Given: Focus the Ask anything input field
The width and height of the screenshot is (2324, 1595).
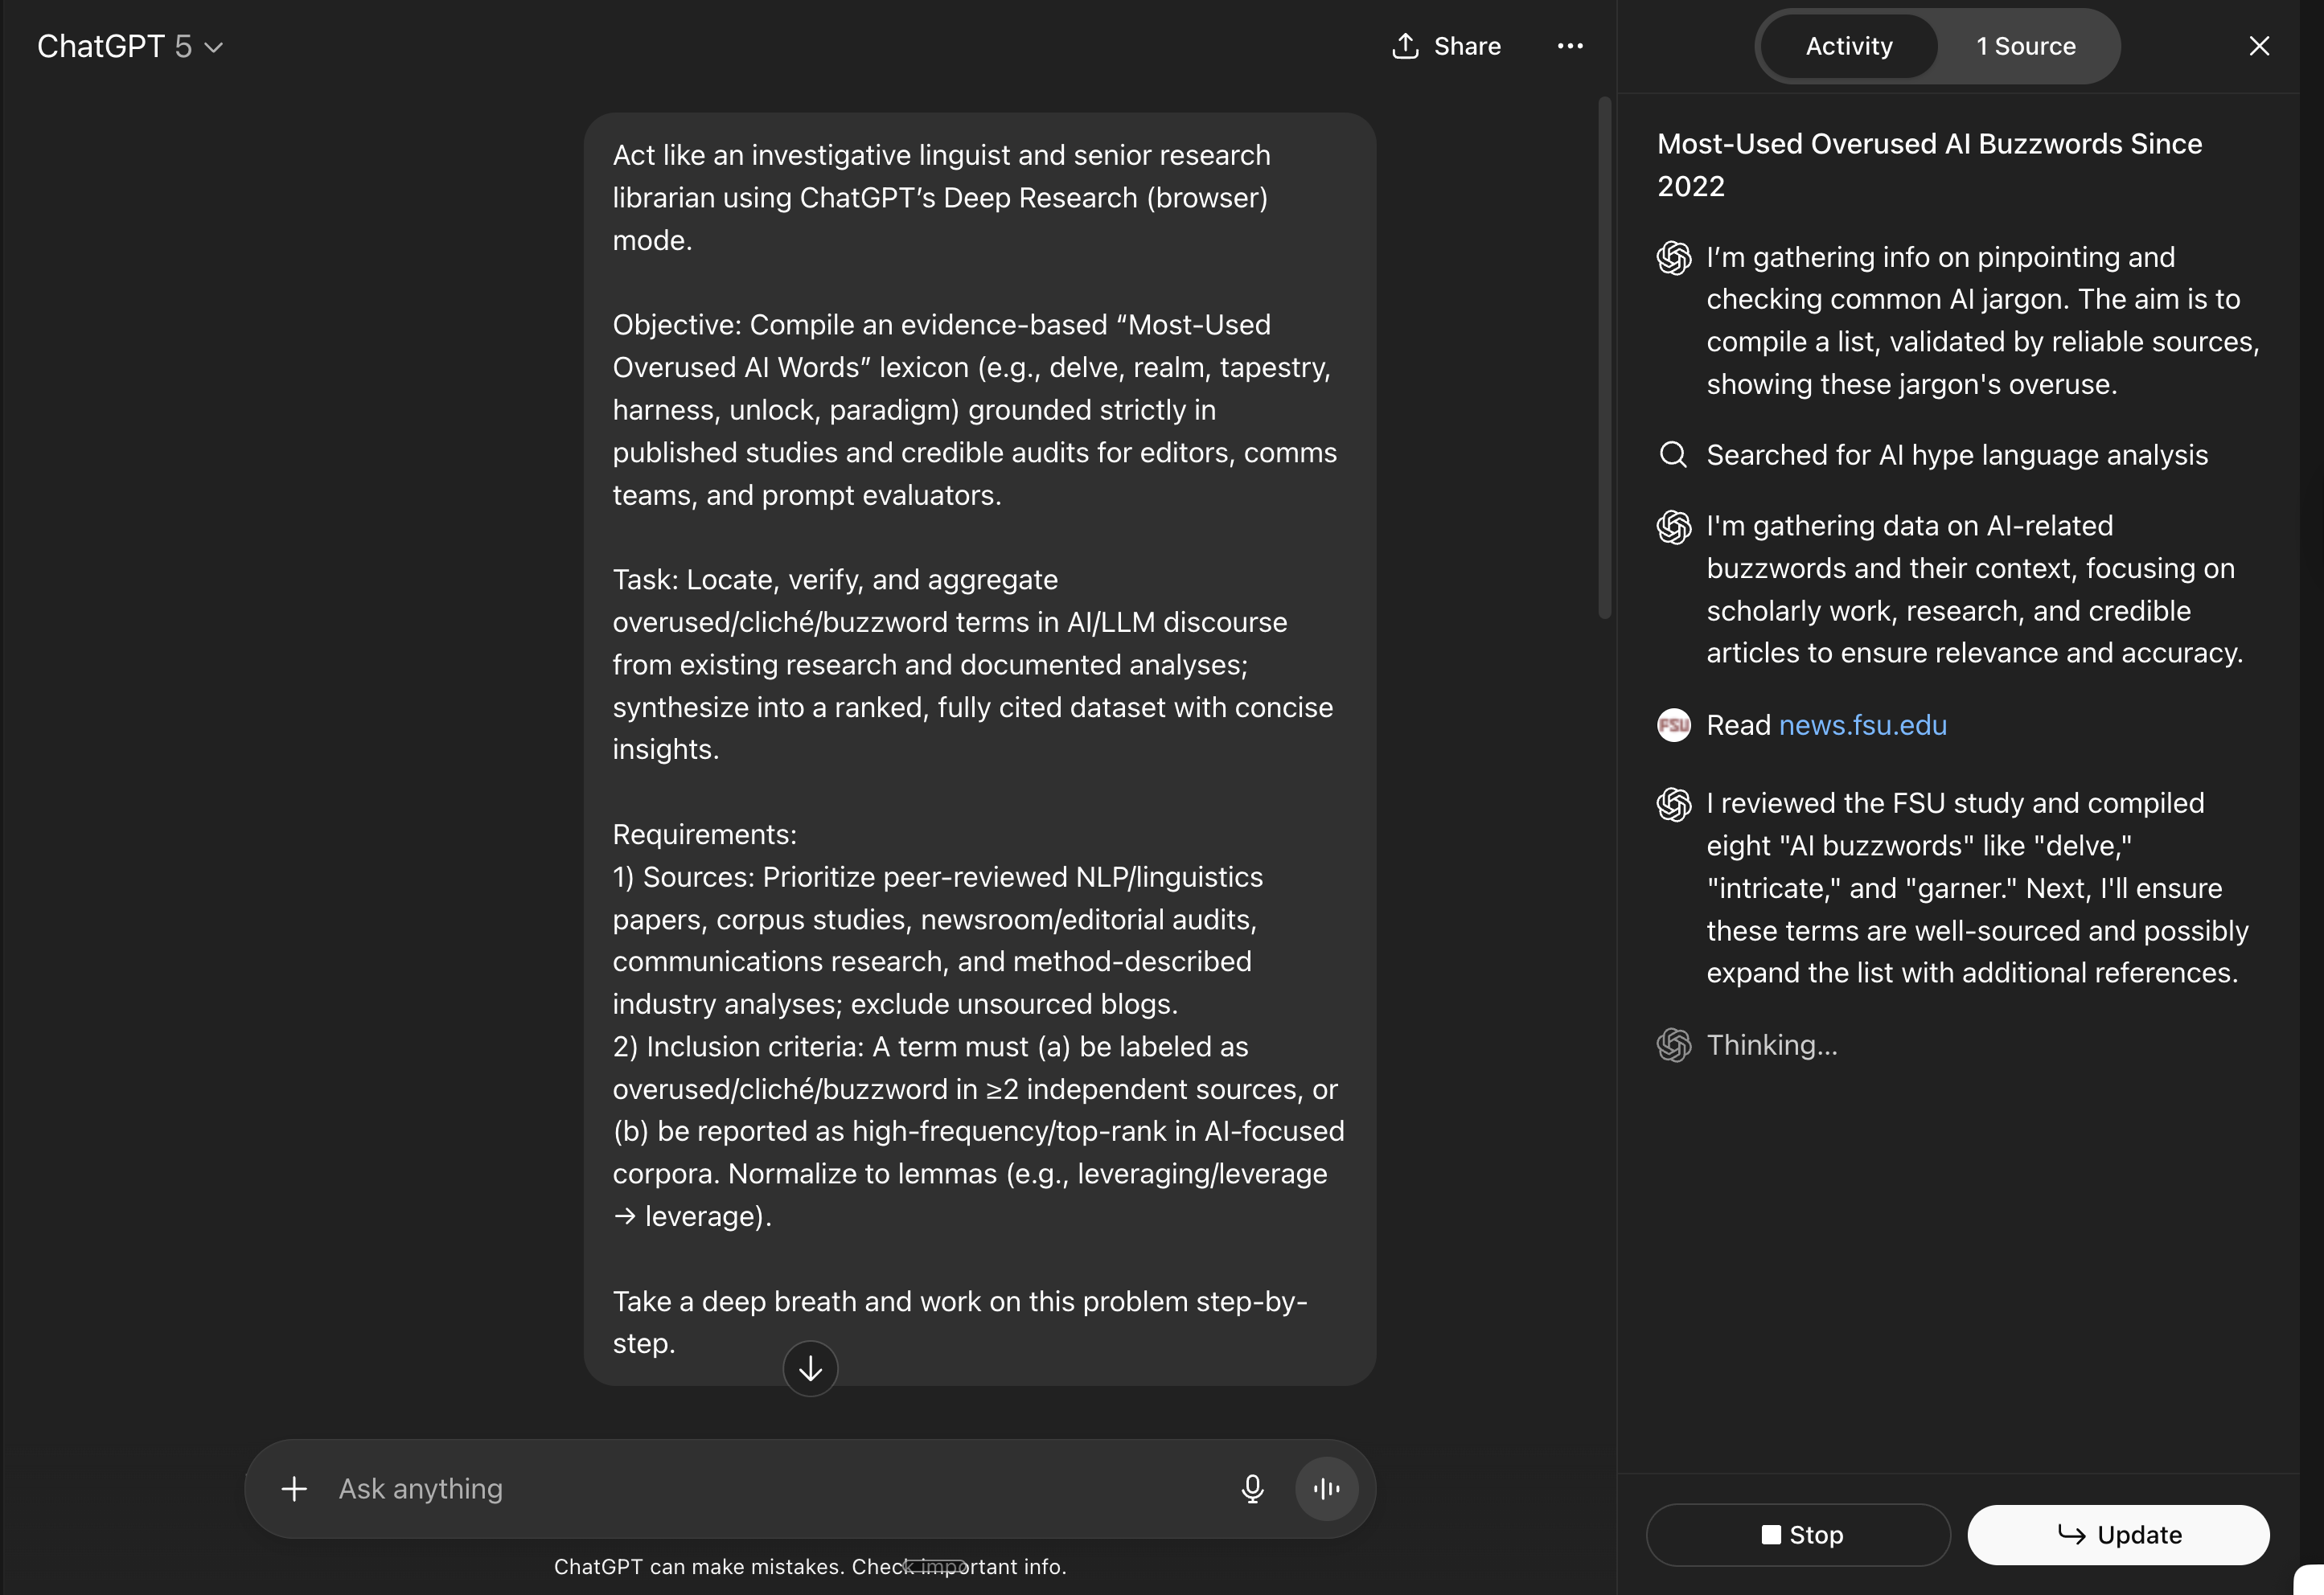Looking at the screenshot, I should click(x=760, y=1489).
